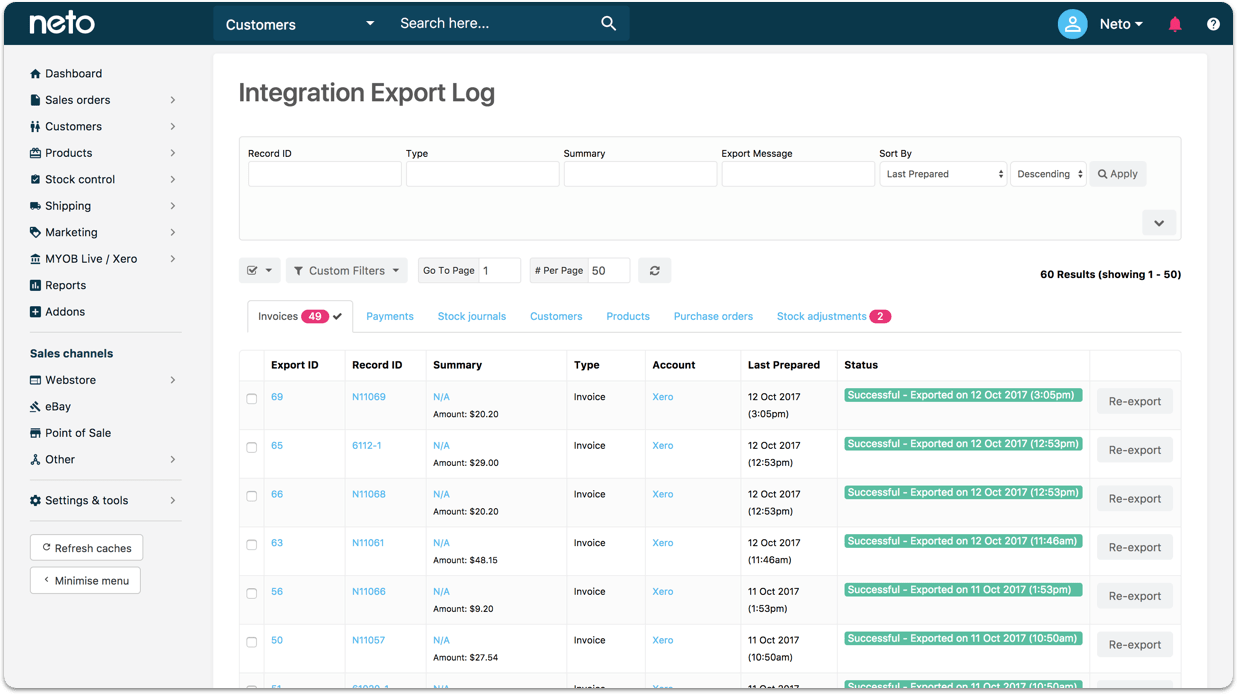Switch to the Stock adjustments tab
Viewport: 1237px width, 694px height.
point(833,316)
